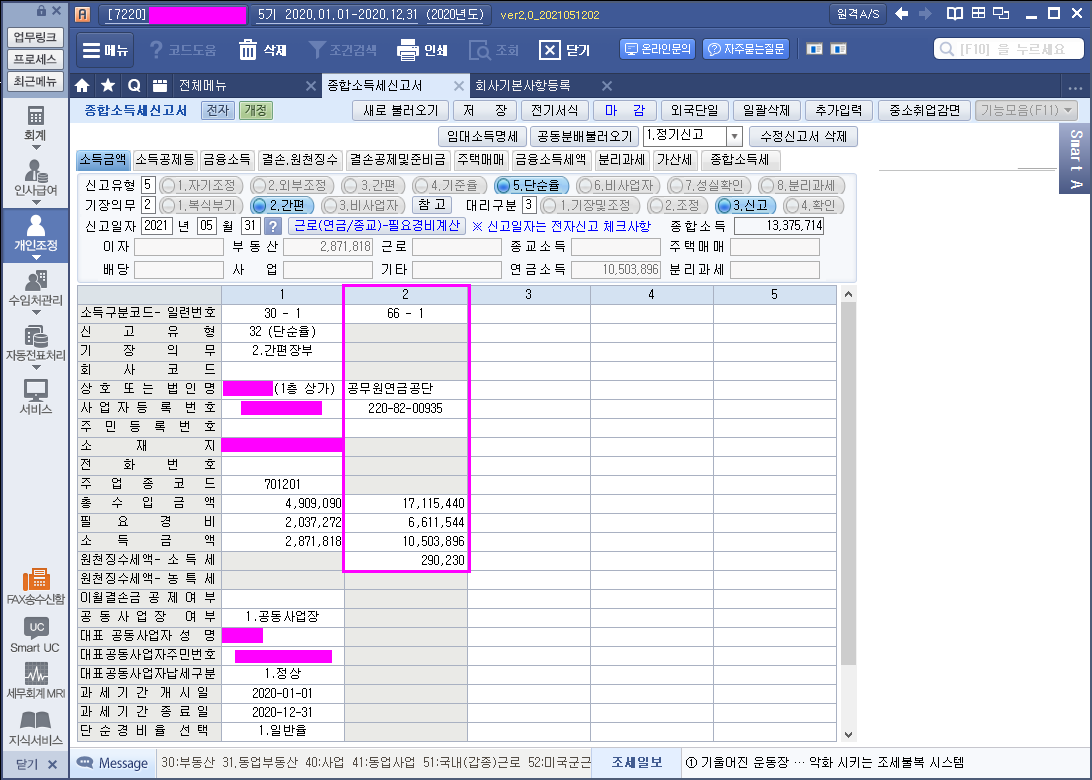Image resolution: width=1092 pixels, height=780 pixels.
Task: Select 3.신고 대리구분 radio
Action: (745, 205)
